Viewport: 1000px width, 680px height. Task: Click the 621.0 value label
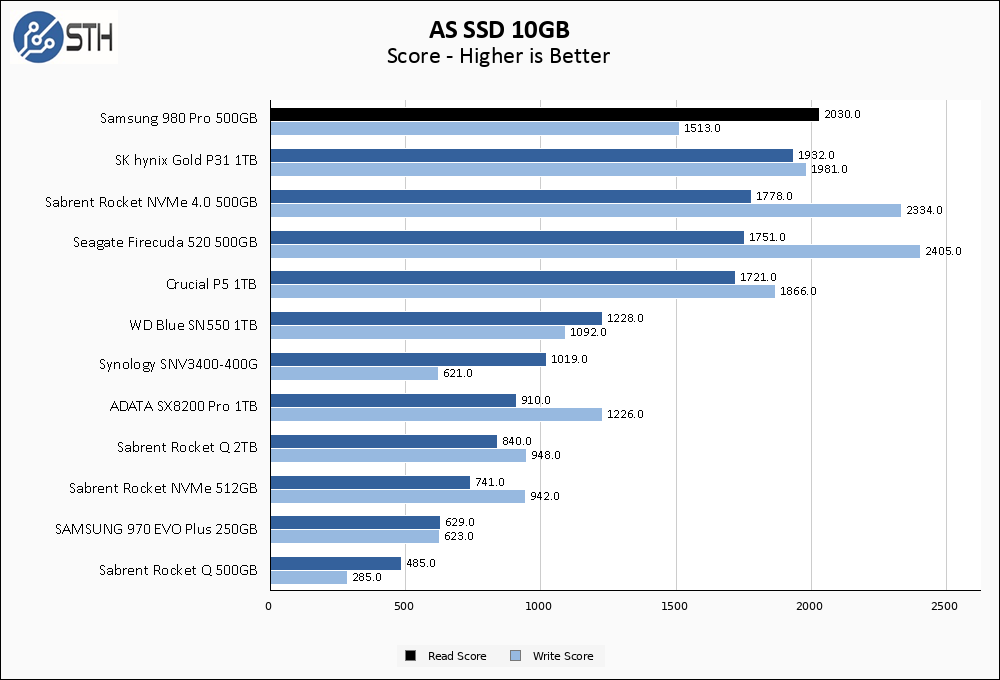point(458,373)
